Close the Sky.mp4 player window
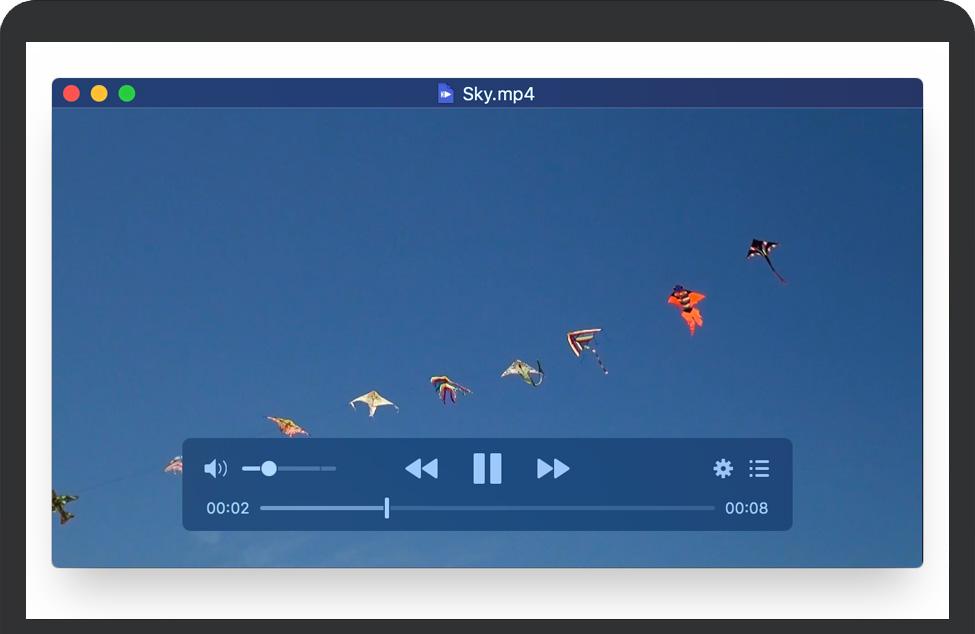This screenshot has height=634, width=975. [x=71, y=94]
